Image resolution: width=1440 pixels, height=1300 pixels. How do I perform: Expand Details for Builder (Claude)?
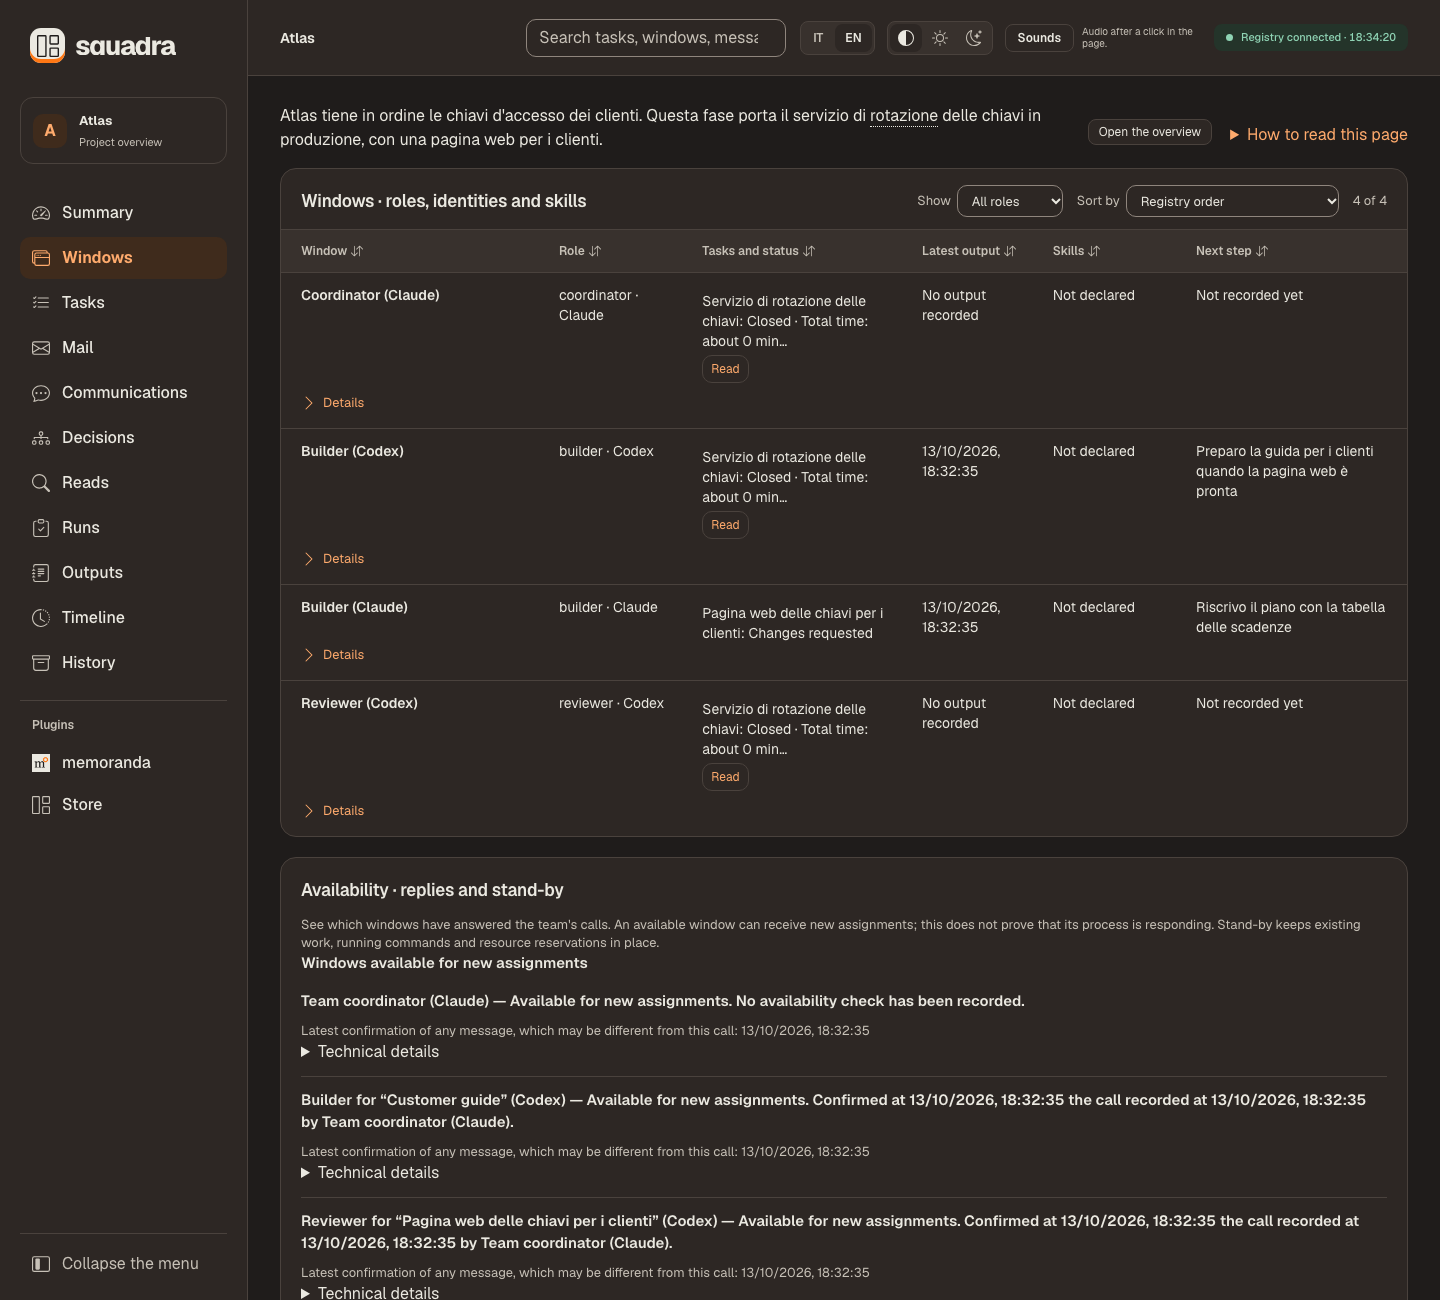(x=334, y=655)
